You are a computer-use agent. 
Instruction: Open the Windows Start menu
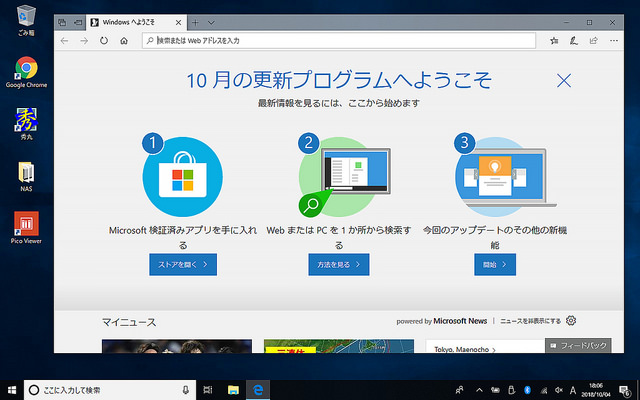tap(12, 390)
